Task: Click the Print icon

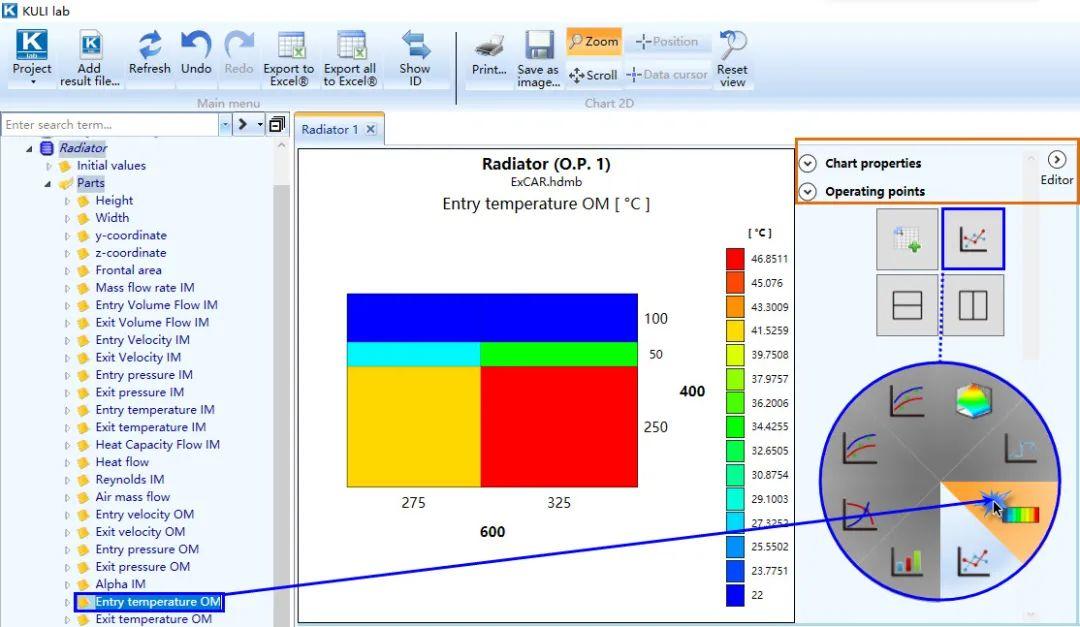Action: (x=489, y=47)
